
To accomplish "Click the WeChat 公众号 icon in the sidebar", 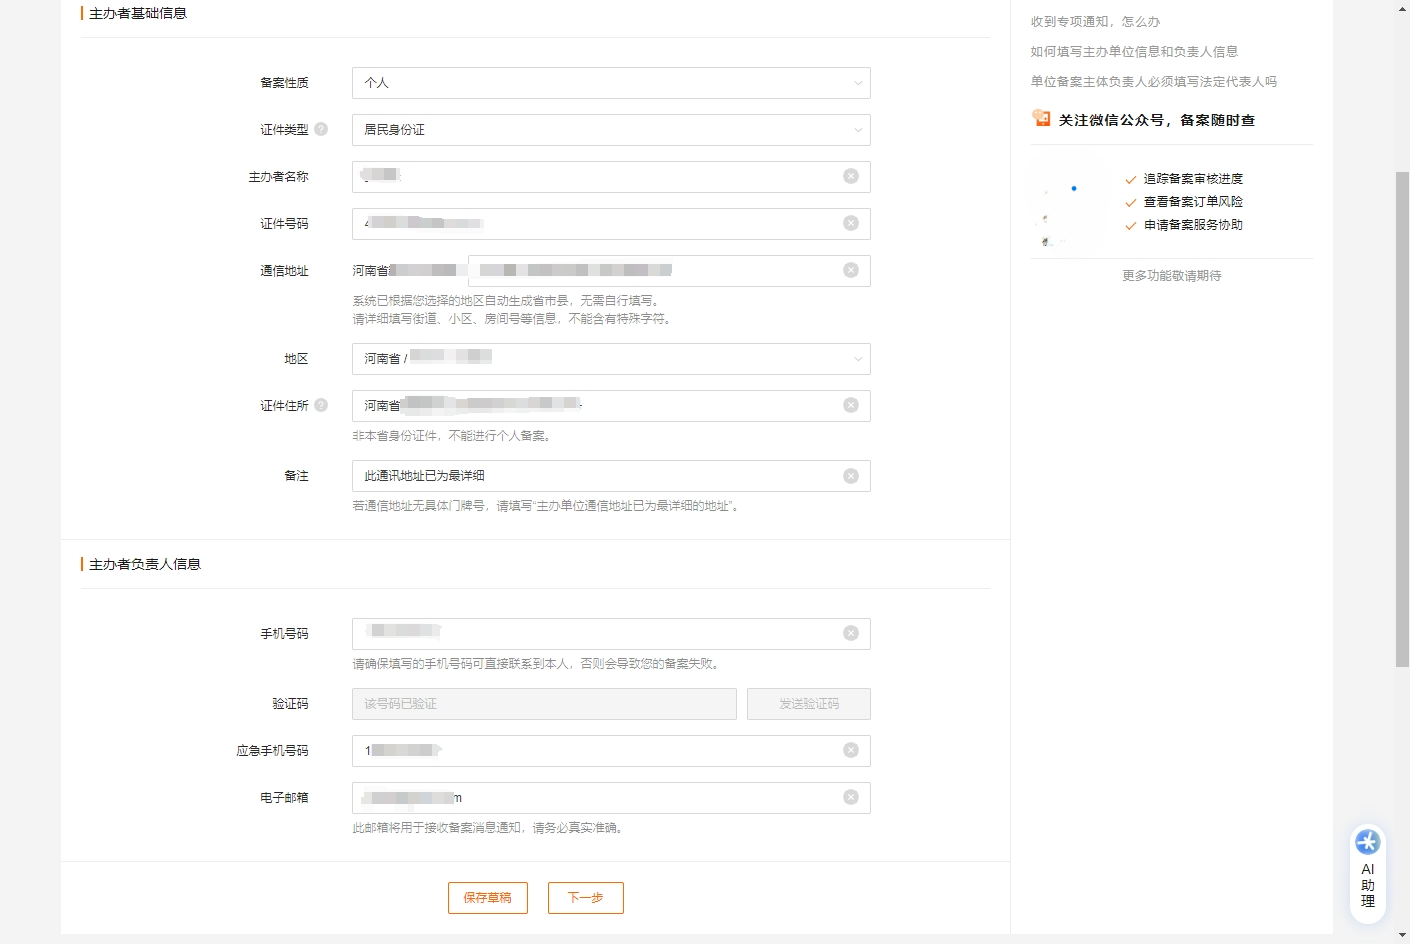I will point(1040,118).
